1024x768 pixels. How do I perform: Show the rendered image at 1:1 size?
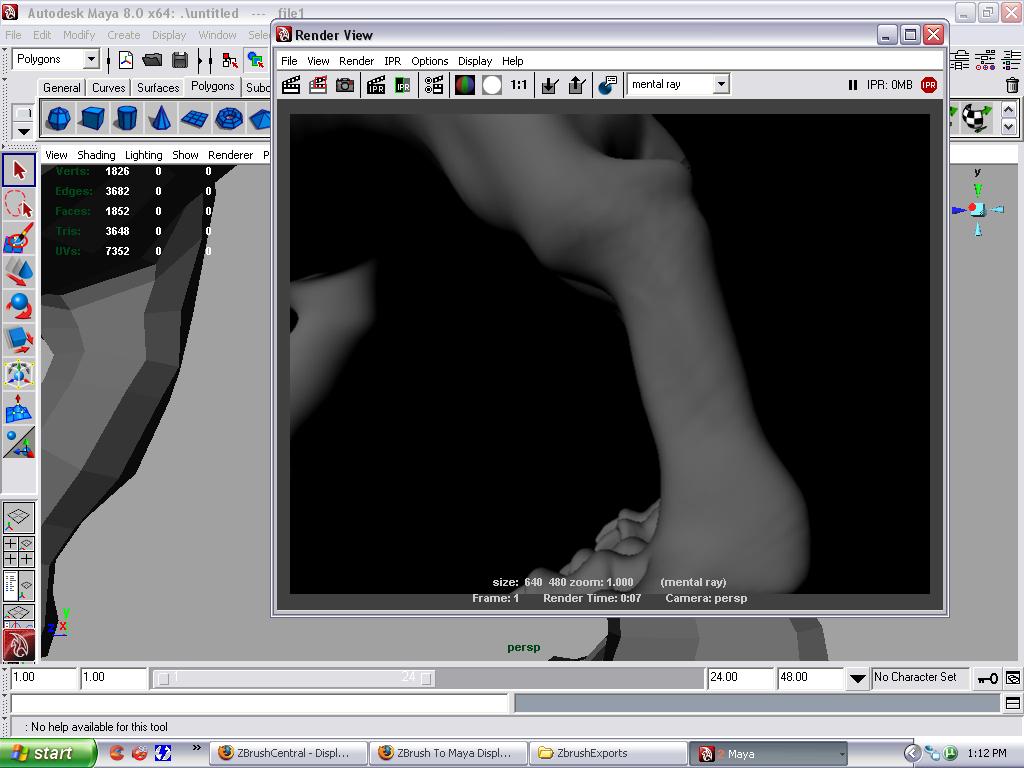pyautogui.click(x=519, y=84)
